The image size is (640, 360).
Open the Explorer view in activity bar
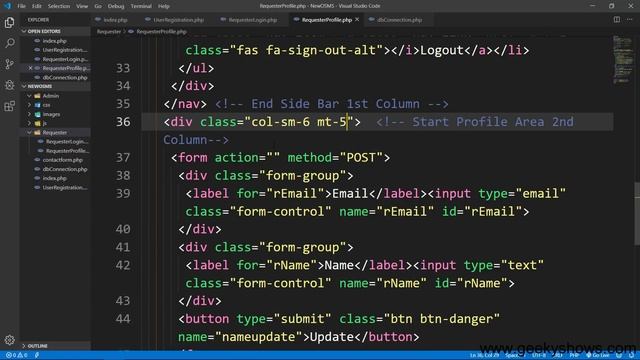pos(9,22)
